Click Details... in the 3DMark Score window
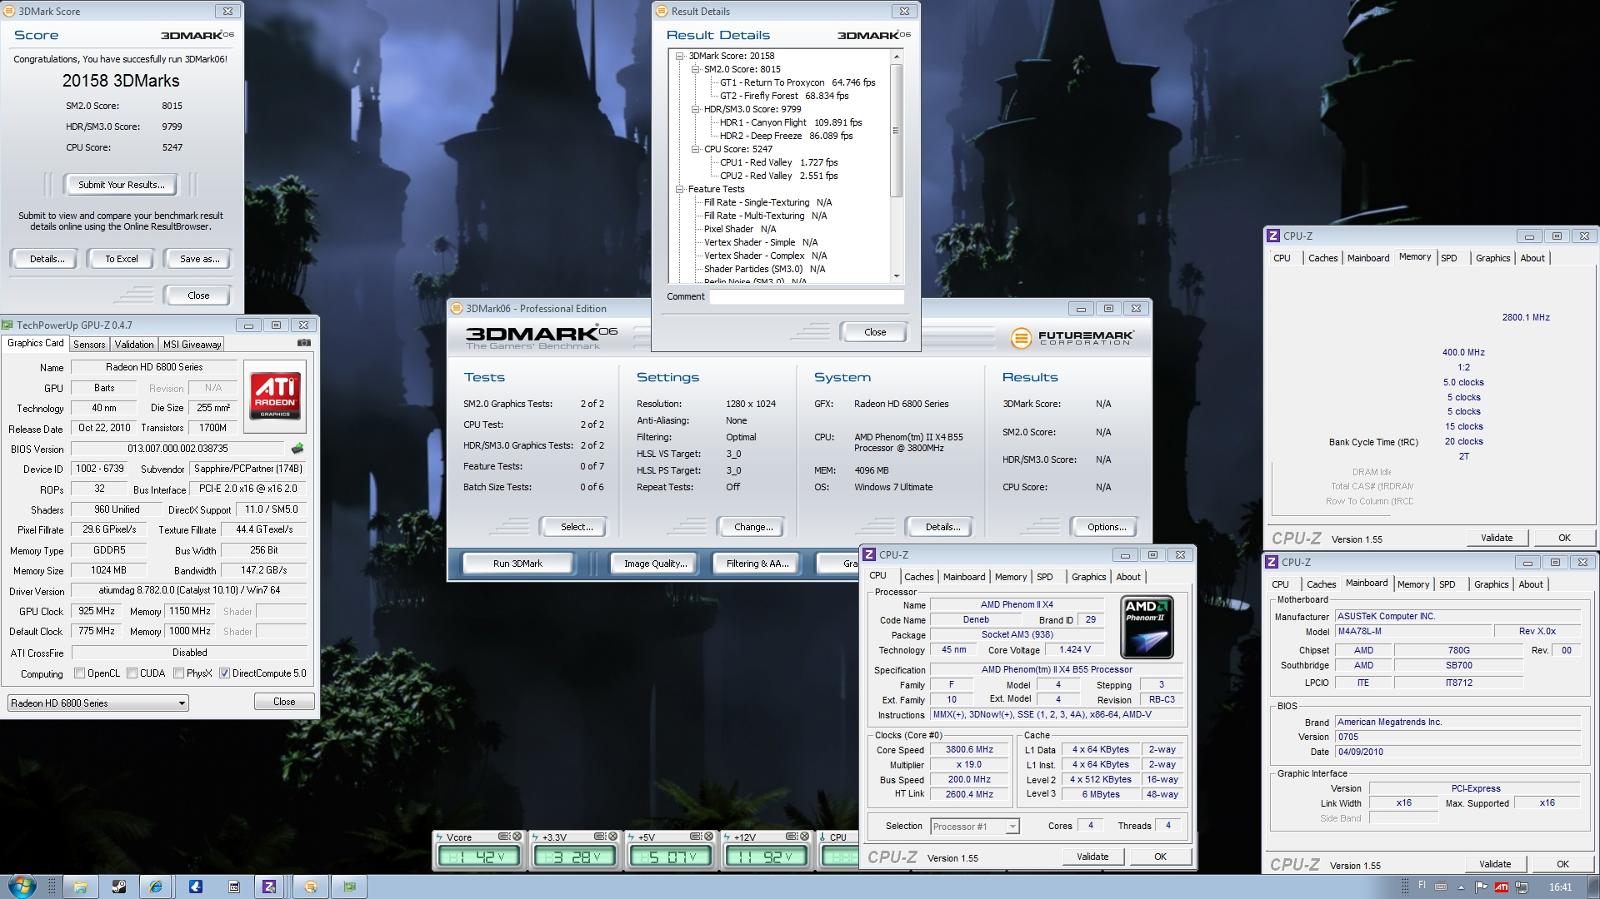The width and height of the screenshot is (1600, 899). 46,259
